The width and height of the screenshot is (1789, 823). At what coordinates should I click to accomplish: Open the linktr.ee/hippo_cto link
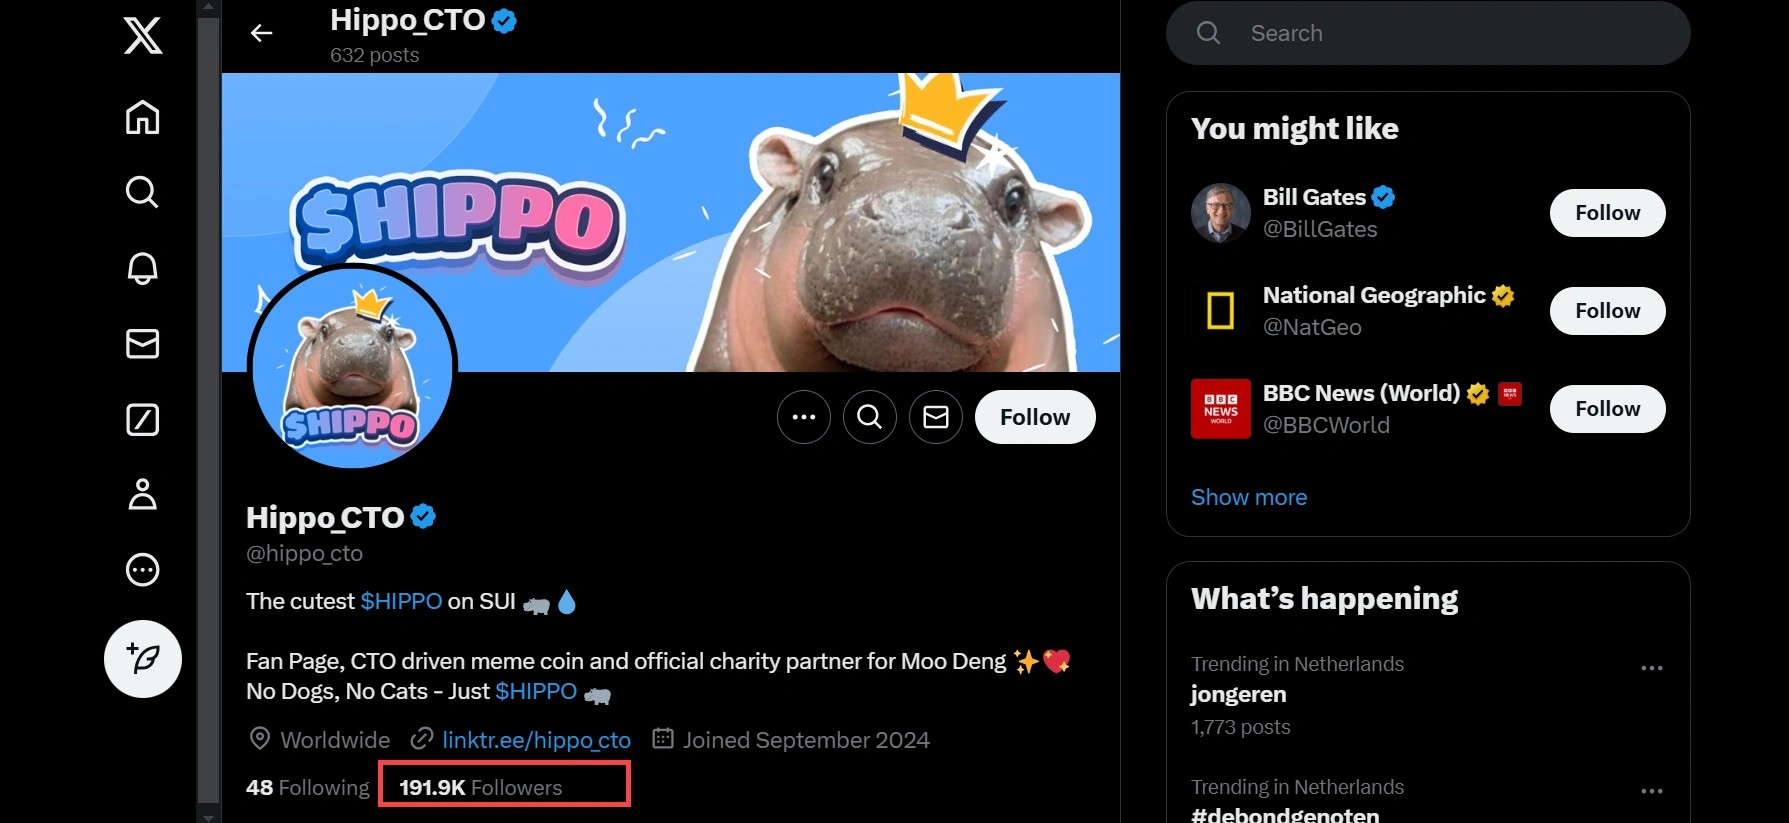pos(536,740)
